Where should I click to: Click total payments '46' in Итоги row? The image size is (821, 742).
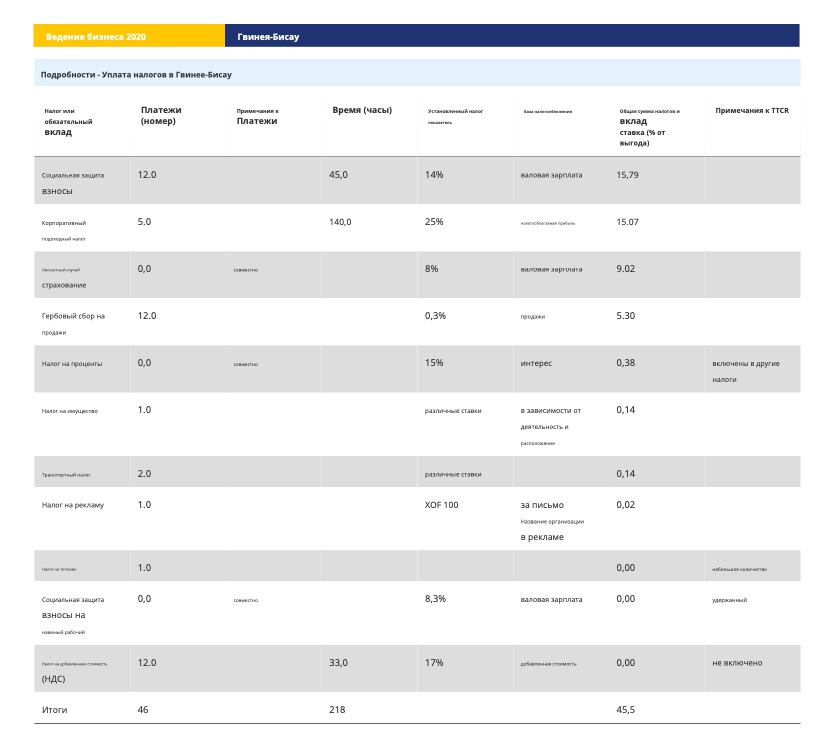click(143, 710)
